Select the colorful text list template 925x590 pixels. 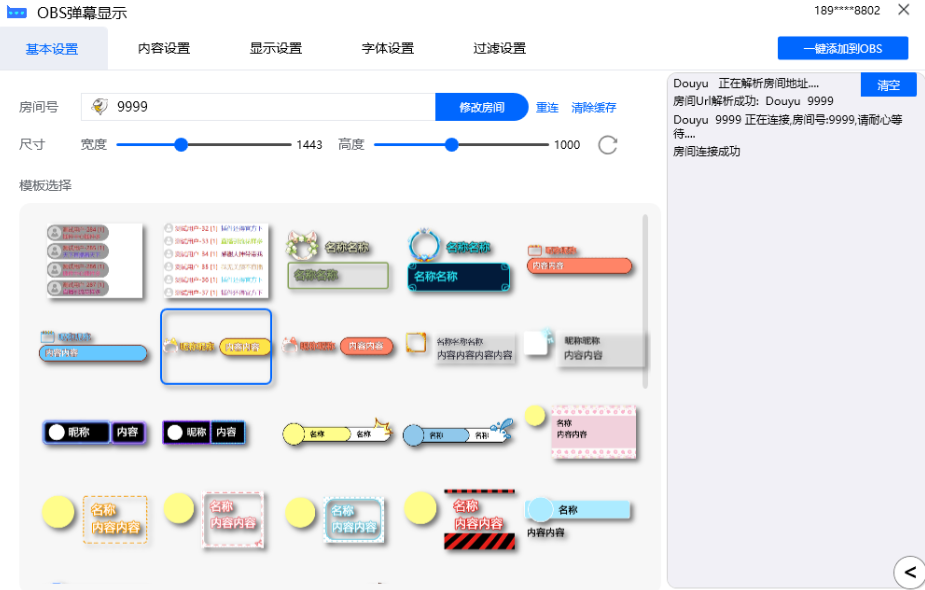tap(216, 260)
